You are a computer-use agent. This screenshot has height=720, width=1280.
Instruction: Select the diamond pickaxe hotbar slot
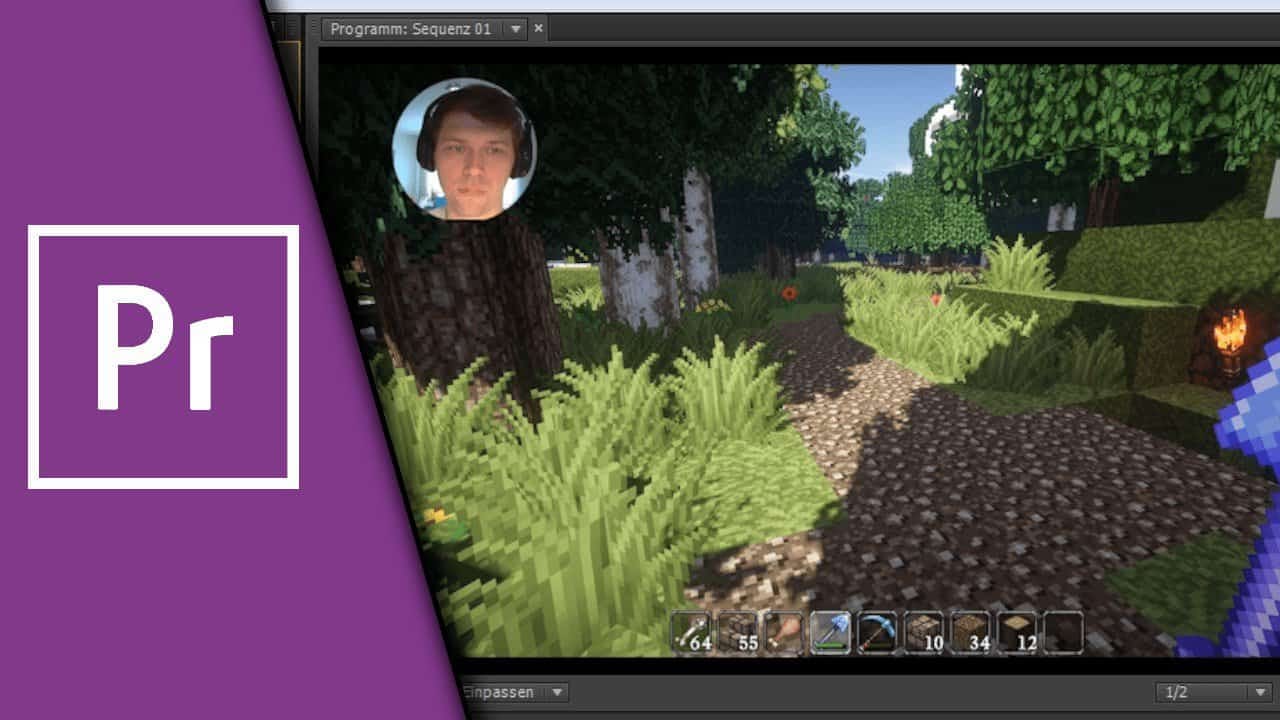click(x=878, y=633)
